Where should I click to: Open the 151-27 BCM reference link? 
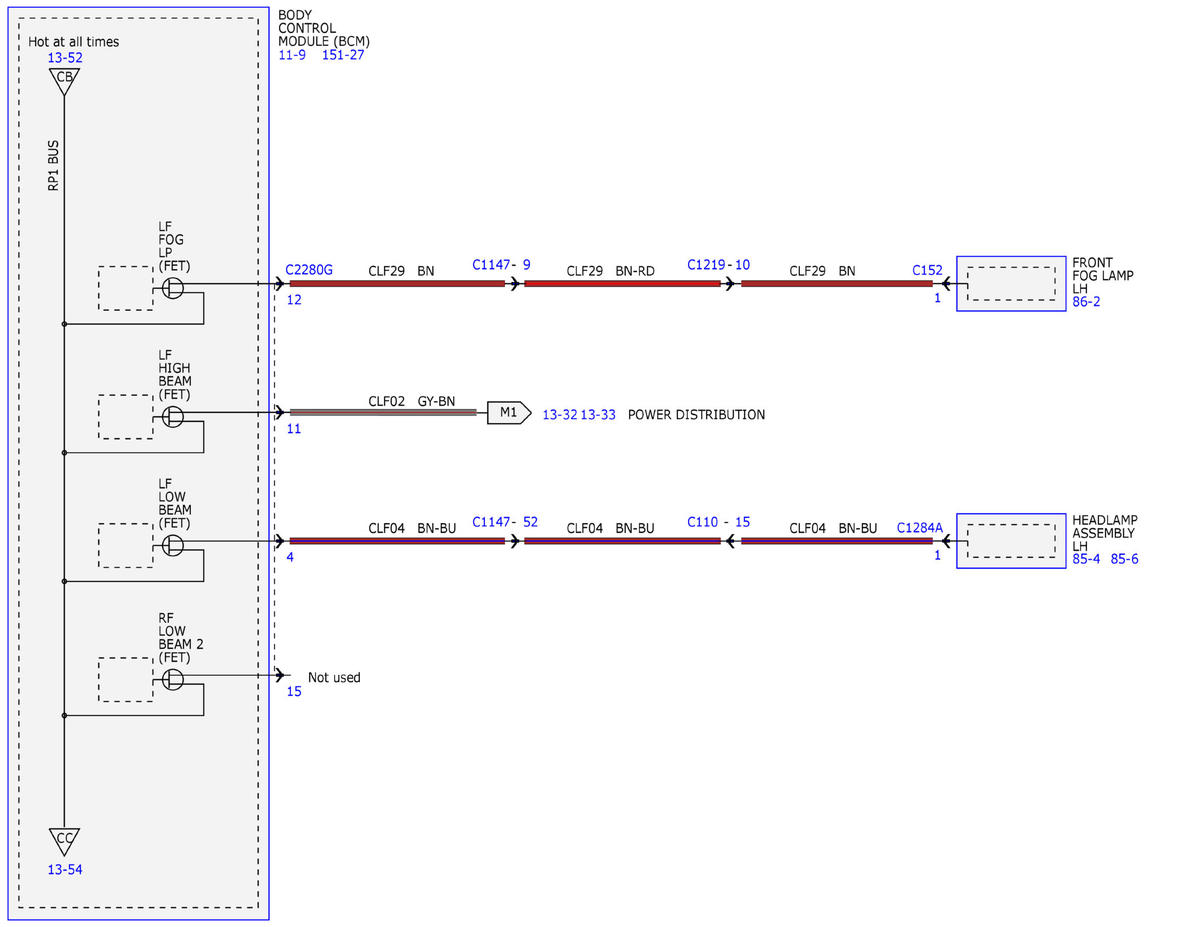(x=343, y=55)
